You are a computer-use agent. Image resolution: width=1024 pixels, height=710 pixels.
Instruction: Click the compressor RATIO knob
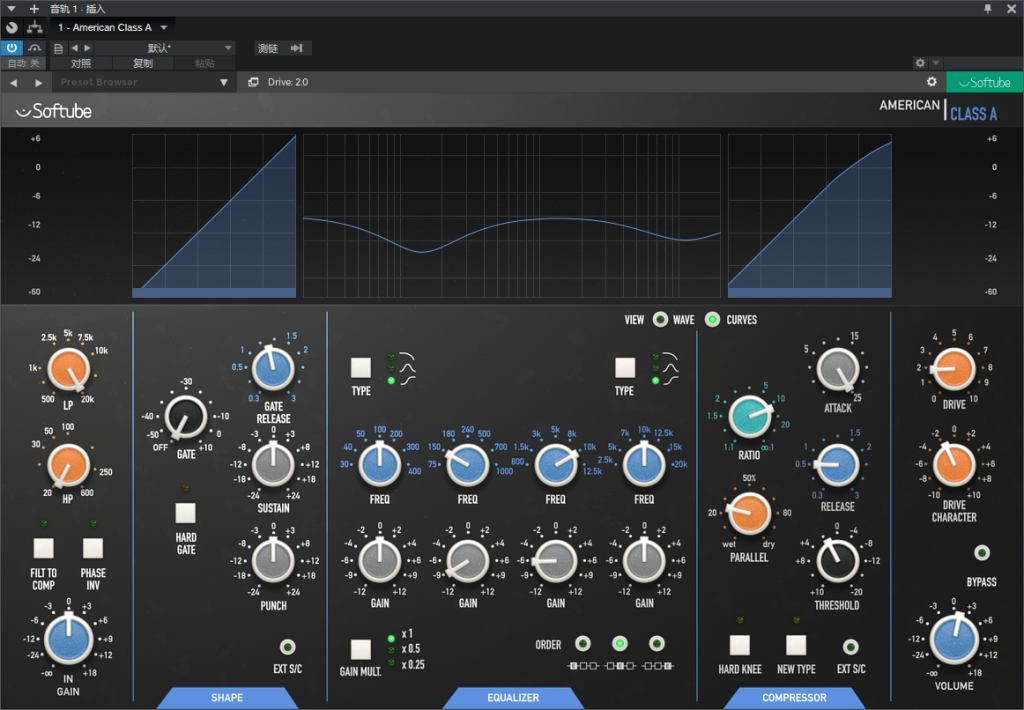pyautogui.click(x=749, y=417)
